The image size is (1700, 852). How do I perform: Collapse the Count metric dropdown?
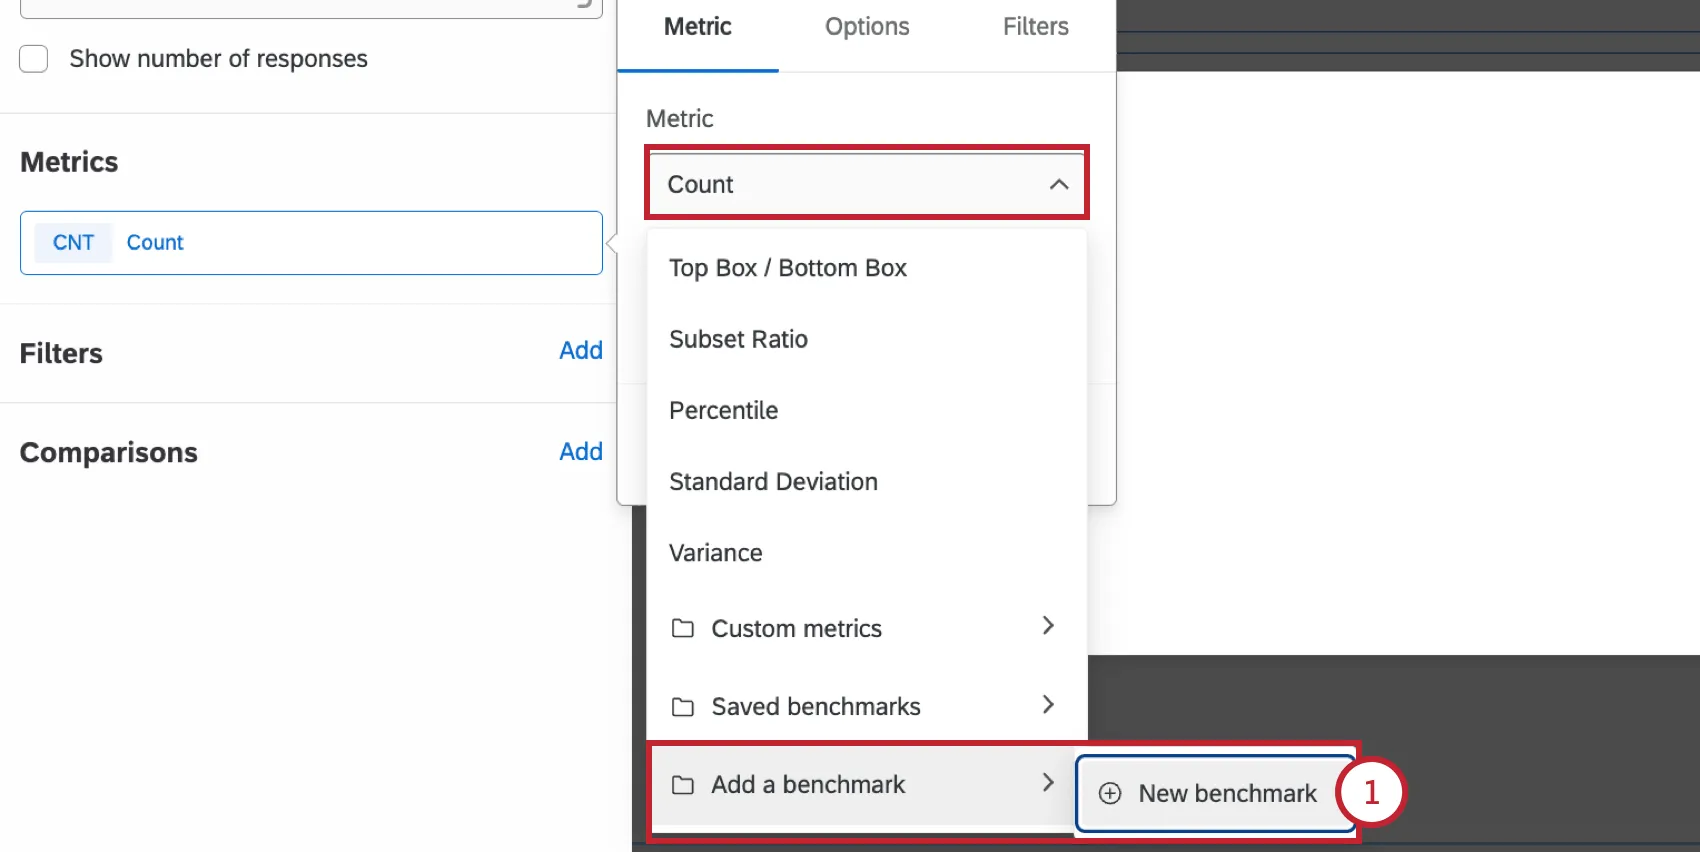(867, 184)
